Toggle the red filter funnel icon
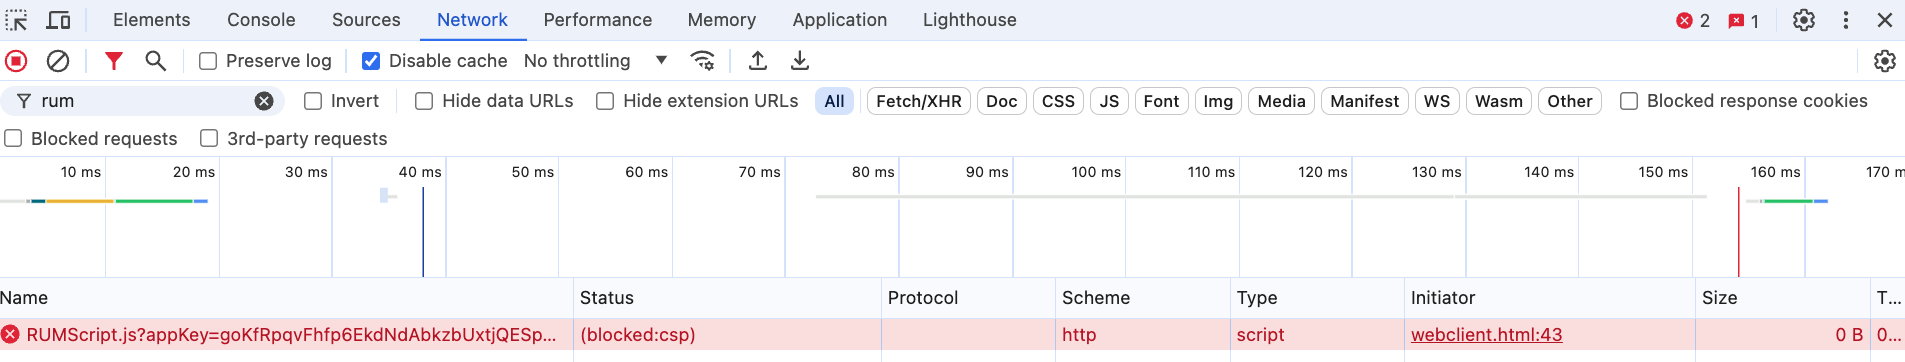Viewport: 1905px width, 362px height. point(114,61)
